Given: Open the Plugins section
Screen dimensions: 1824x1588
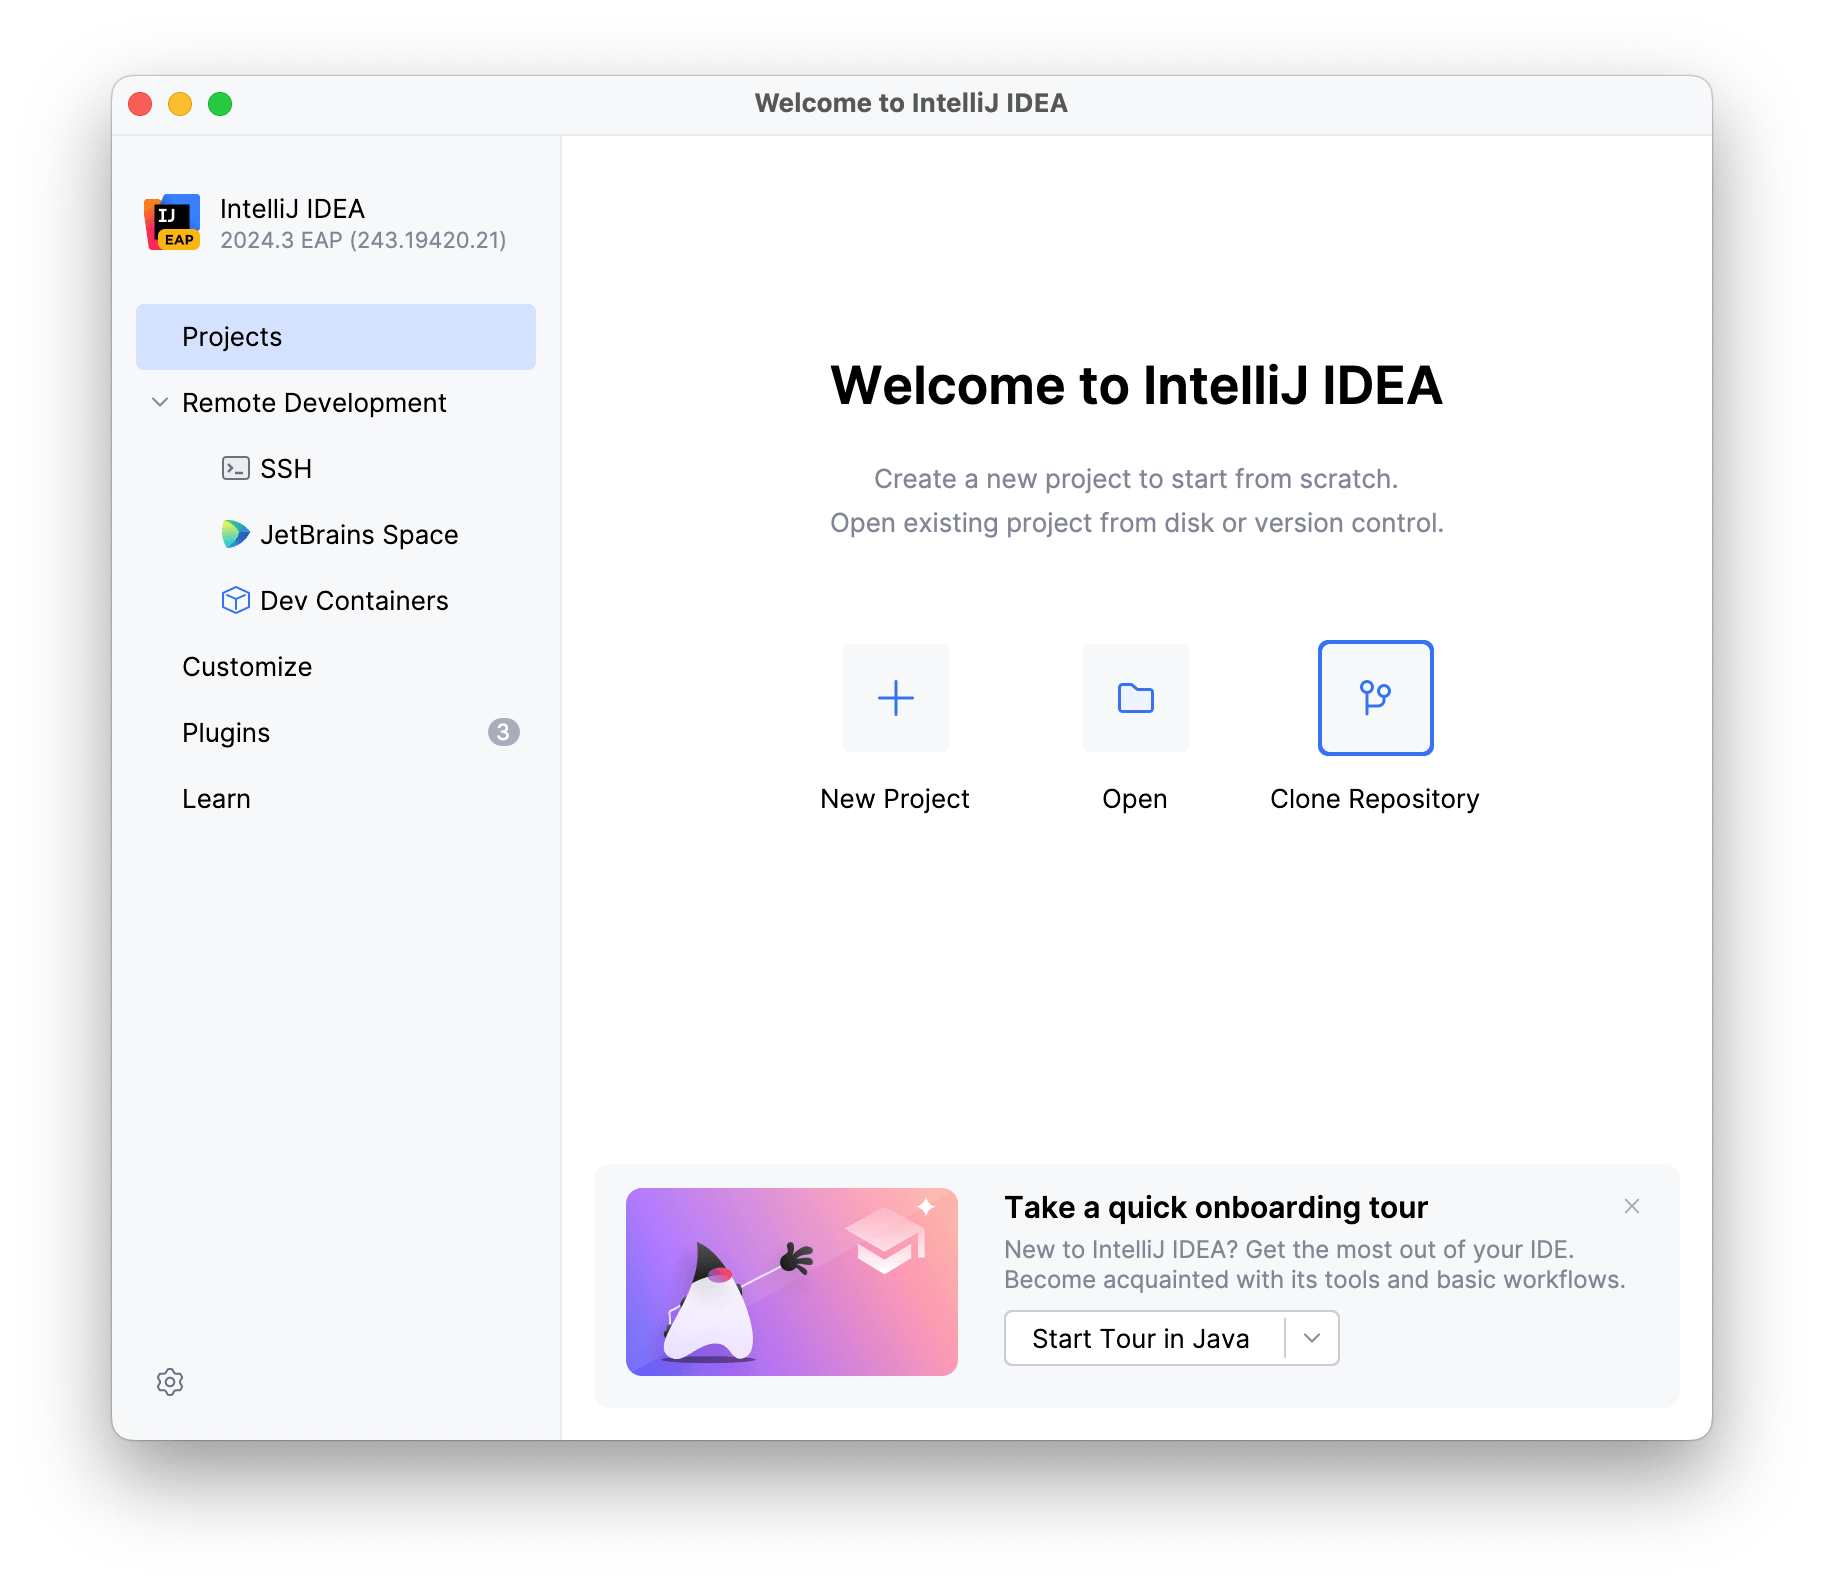Looking at the screenshot, I should coord(336,733).
